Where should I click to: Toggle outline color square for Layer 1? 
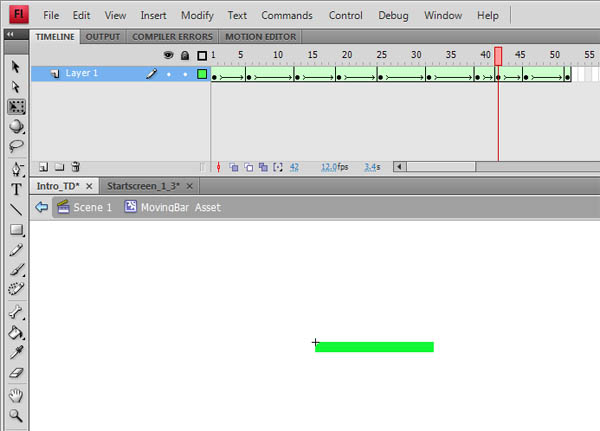click(x=202, y=74)
